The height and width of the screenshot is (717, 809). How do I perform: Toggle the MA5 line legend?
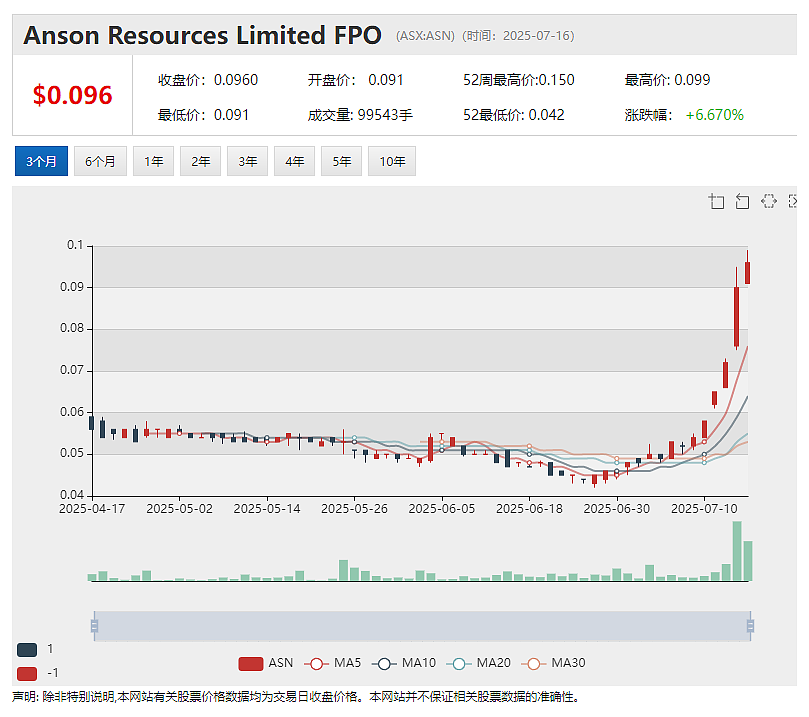pyautogui.click(x=333, y=663)
